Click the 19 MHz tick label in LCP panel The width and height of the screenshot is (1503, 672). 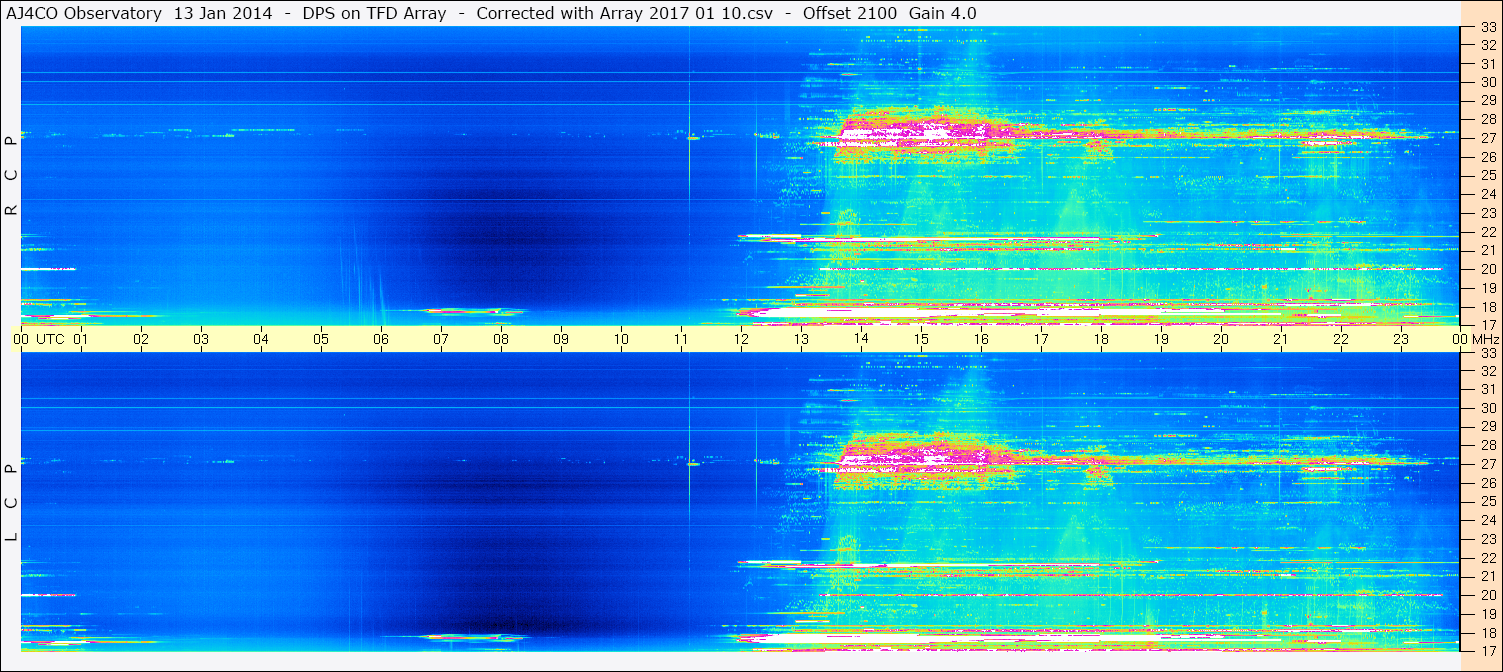click(1488, 614)
